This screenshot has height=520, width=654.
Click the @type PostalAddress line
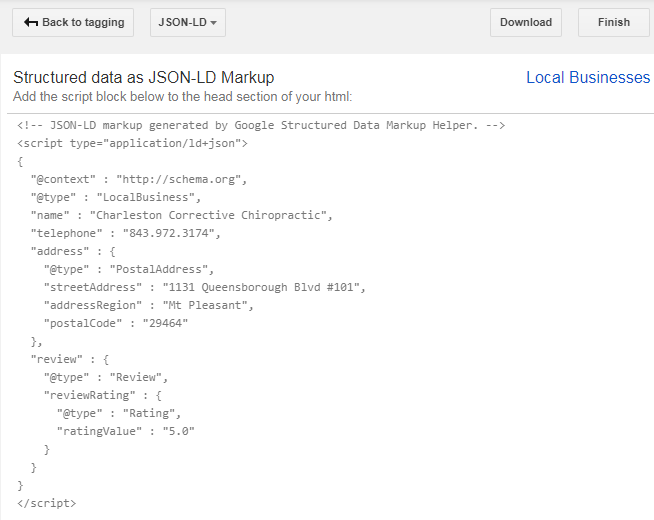tap(129, 269)
